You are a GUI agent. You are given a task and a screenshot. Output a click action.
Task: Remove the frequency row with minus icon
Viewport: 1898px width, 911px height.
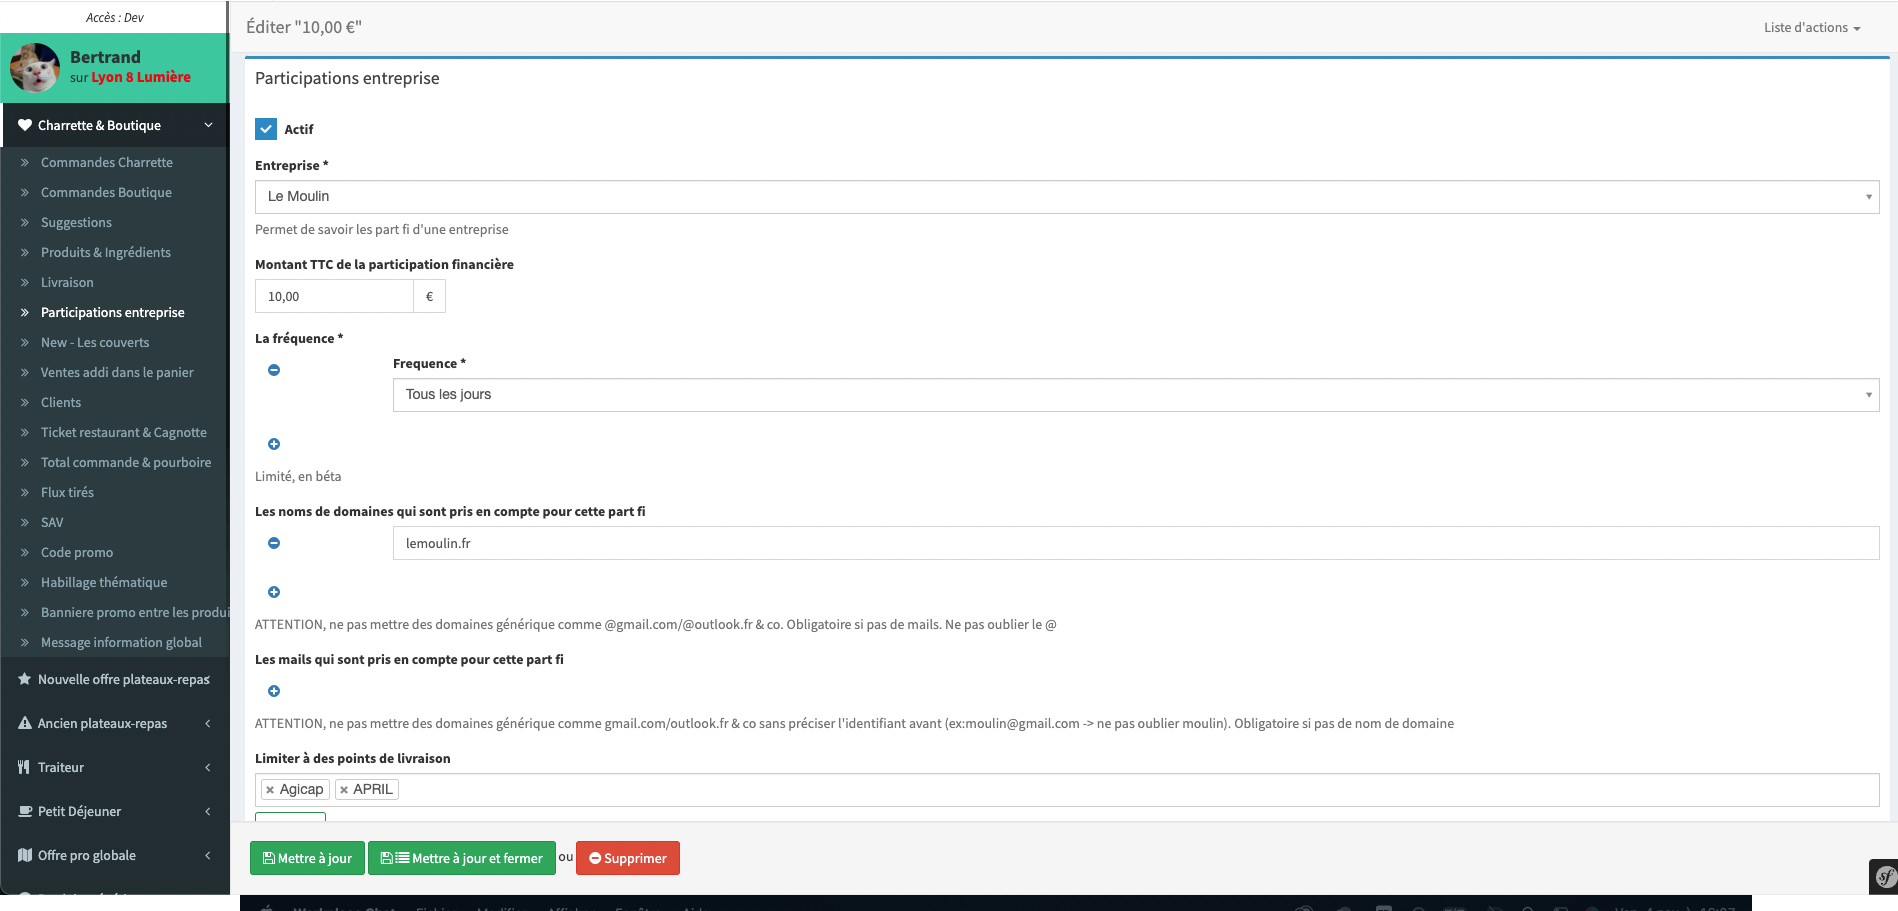[x=274, y=370]
